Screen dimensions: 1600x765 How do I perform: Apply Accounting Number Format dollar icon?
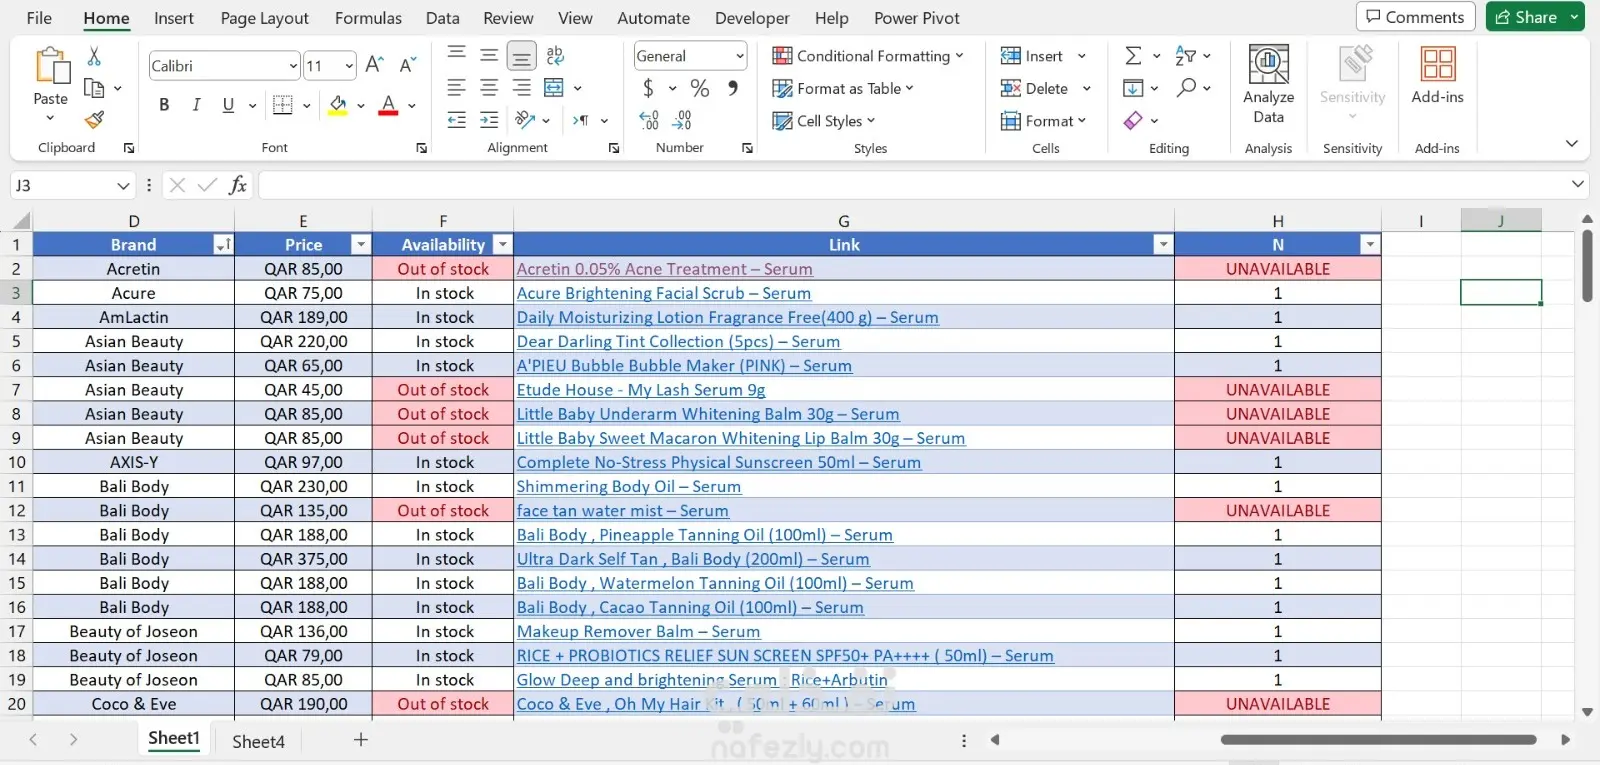click(648, 88)
